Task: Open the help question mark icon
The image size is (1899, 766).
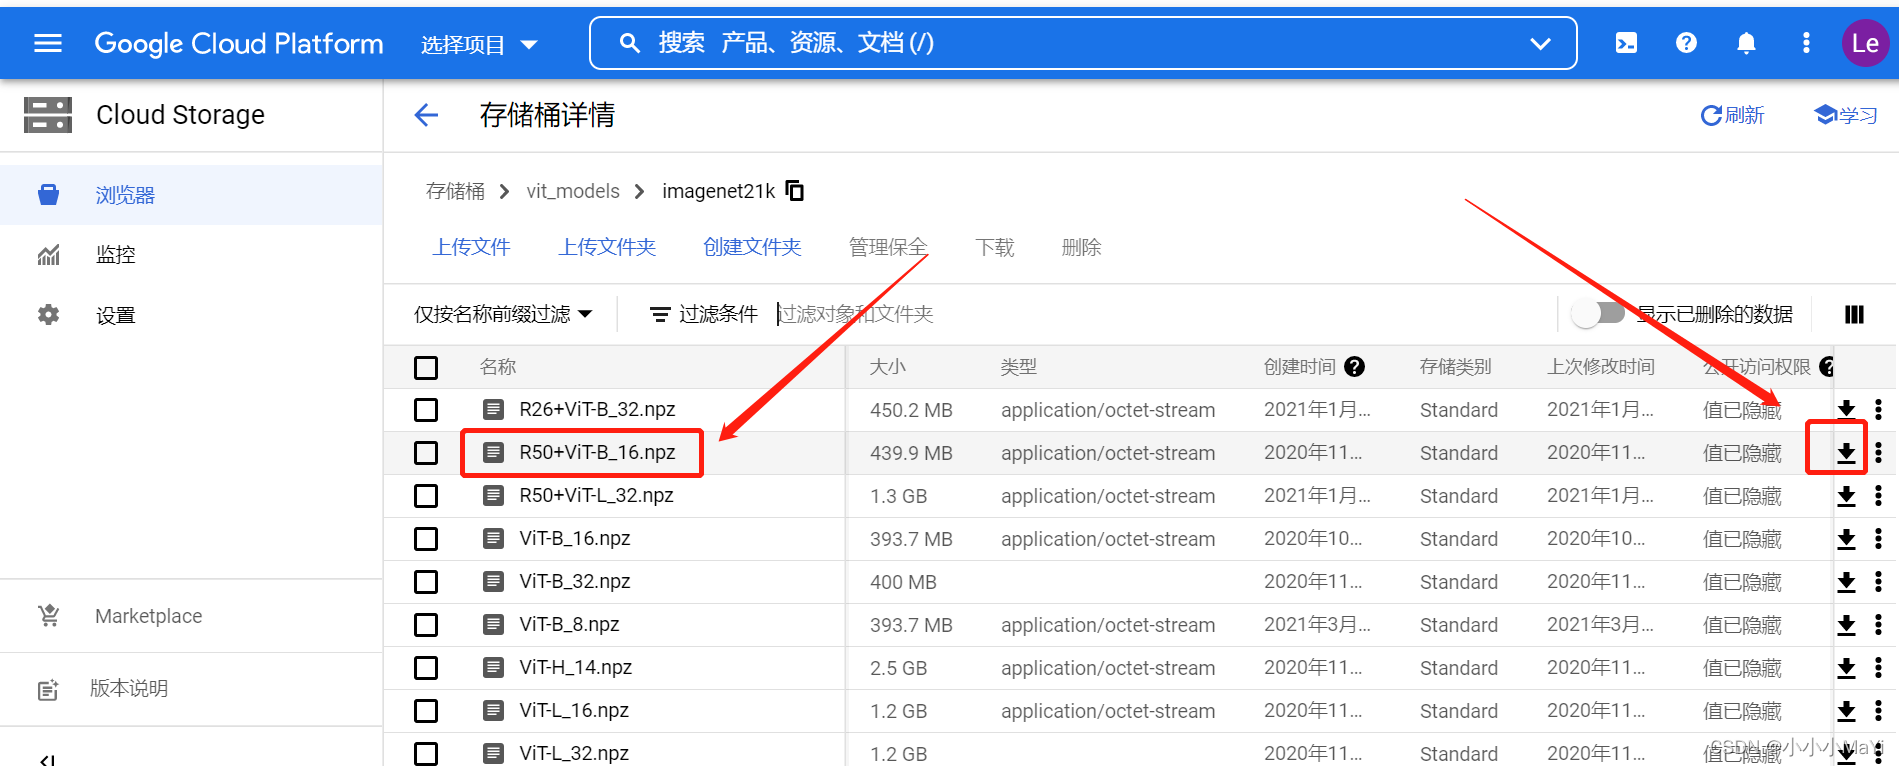Action: click(1686, 43)
